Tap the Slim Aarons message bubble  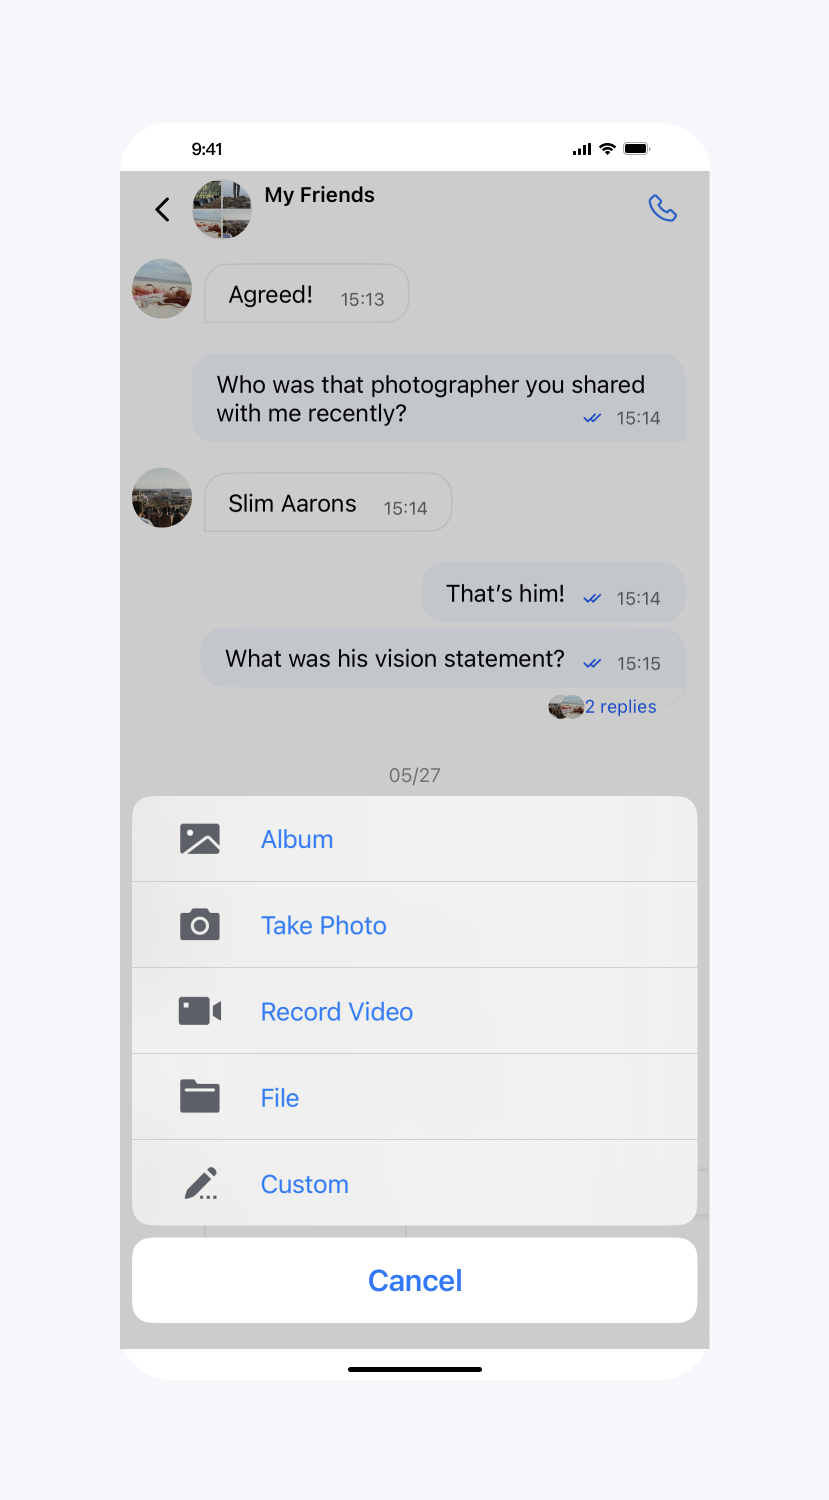(328, 502)
